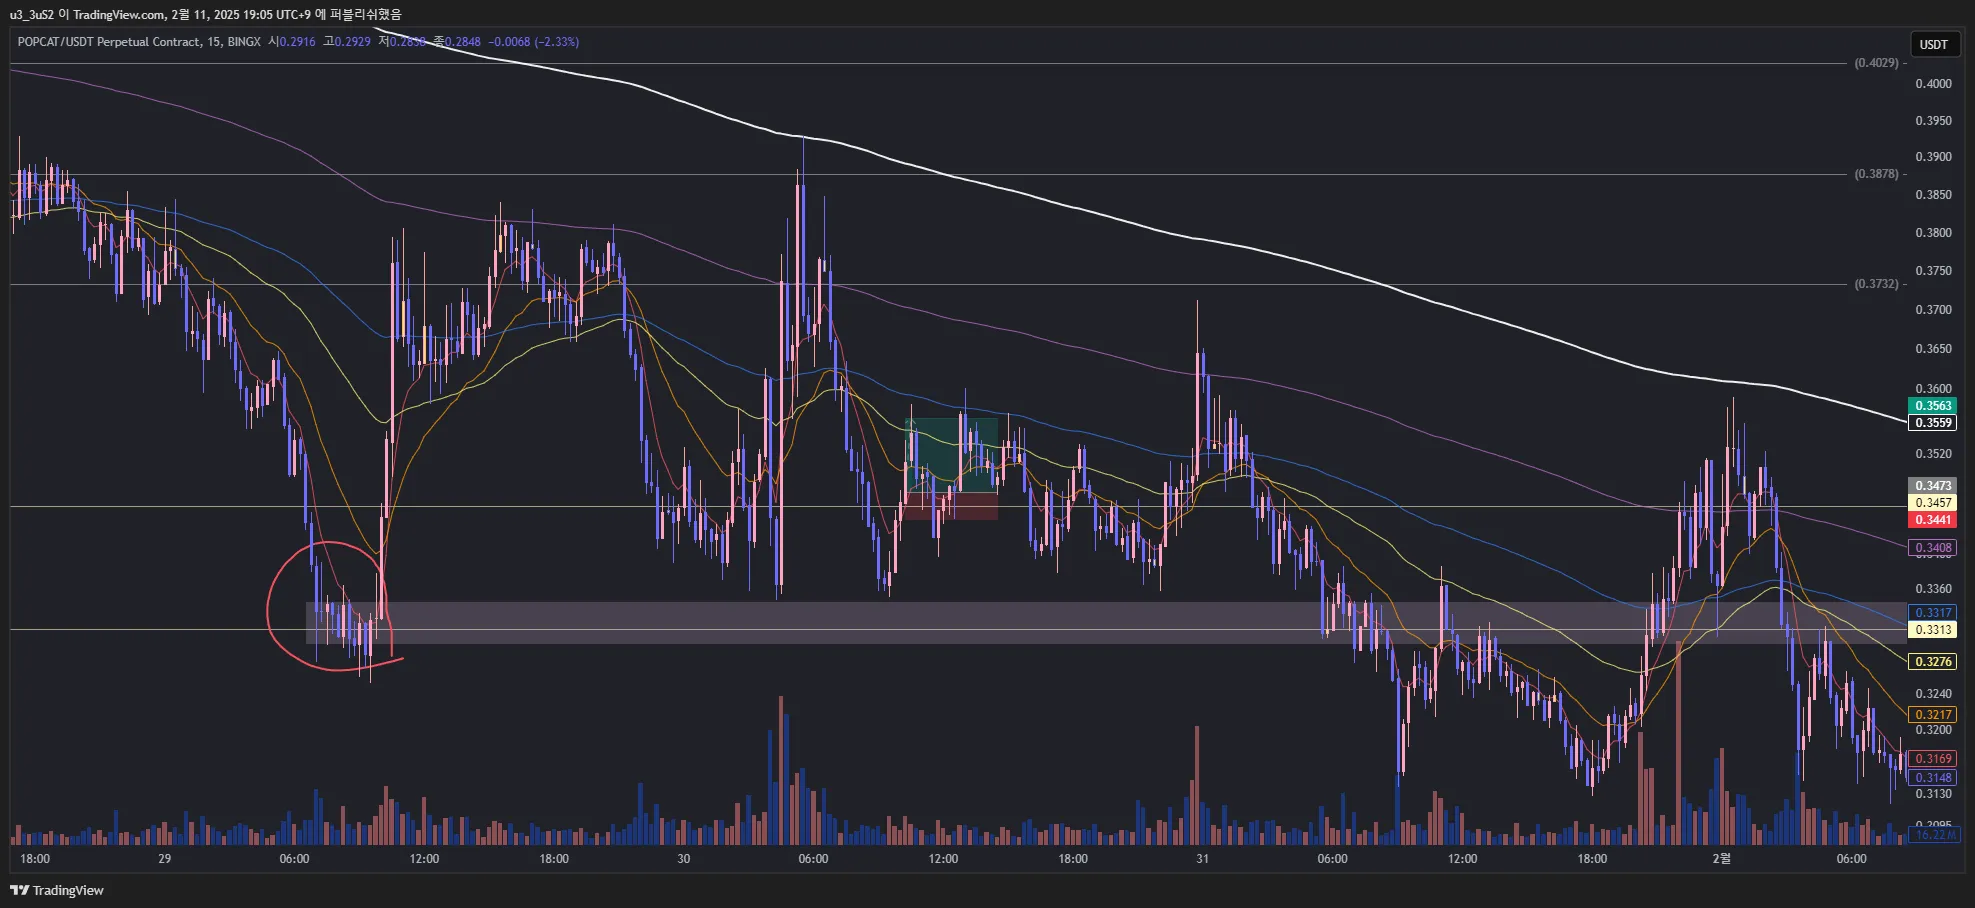The height and width of the screenshot is (908, 1975).
Task: Click the 0.4000 price axis label
Action: [x=1933, y=84]
